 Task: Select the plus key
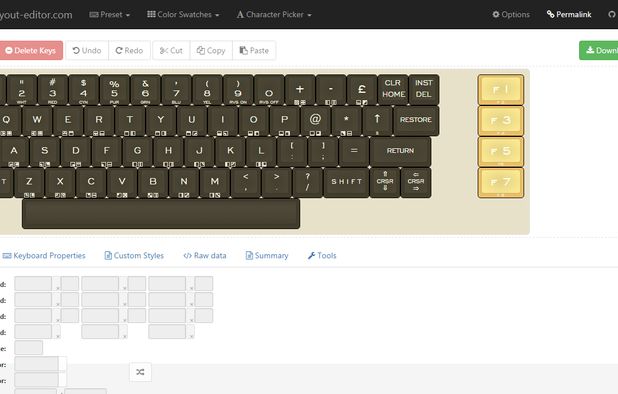click(300, 89)
